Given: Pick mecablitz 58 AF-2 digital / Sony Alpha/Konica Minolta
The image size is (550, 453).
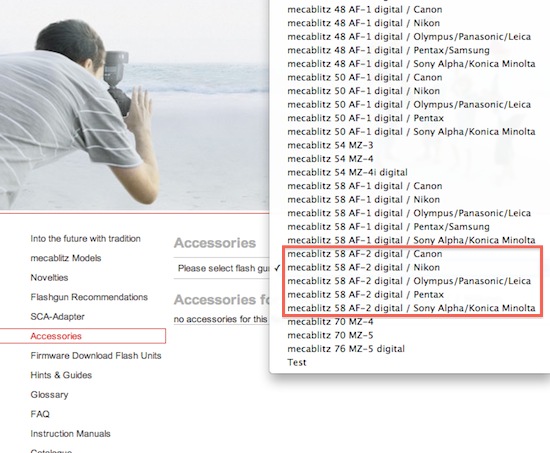Looking at the screenshot, I should click(x=411, y=308).
